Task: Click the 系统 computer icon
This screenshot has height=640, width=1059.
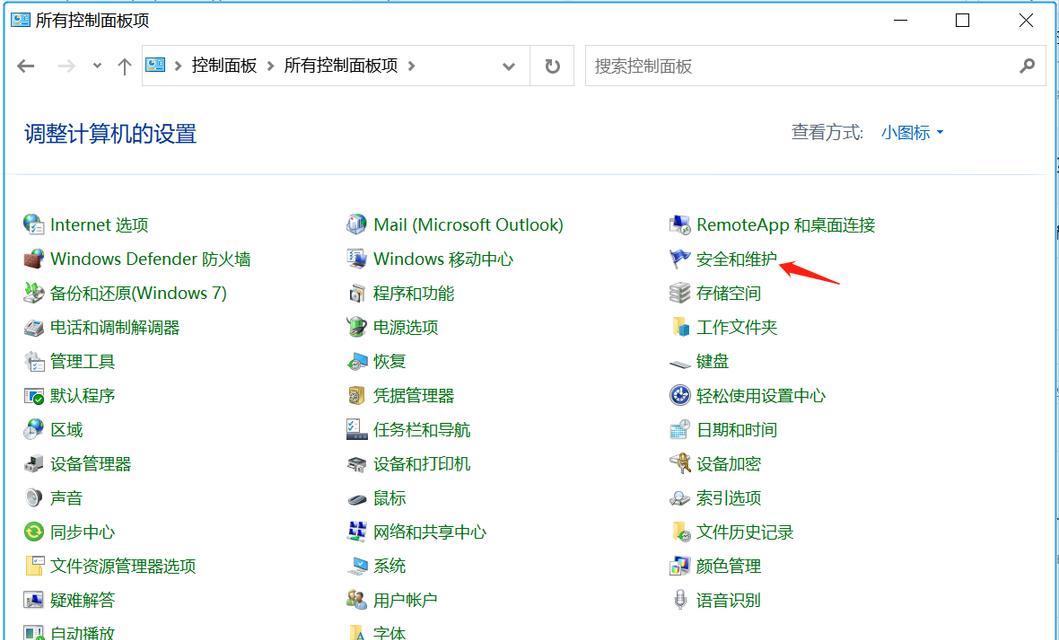Action: 357,566
